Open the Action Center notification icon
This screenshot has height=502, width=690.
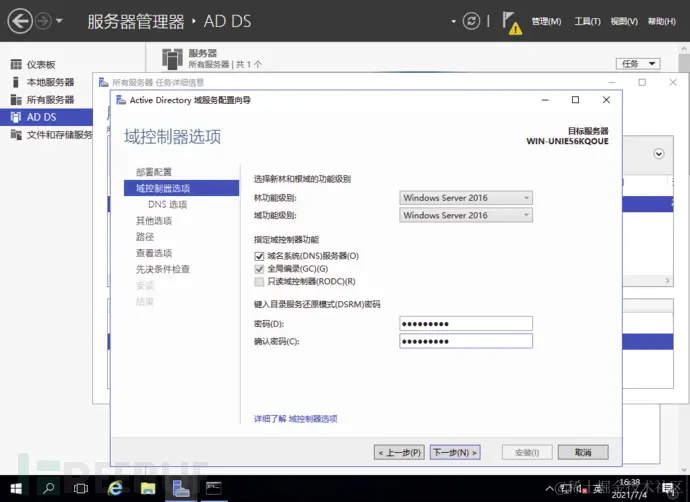pyautogui.click(x=668, y=488)
